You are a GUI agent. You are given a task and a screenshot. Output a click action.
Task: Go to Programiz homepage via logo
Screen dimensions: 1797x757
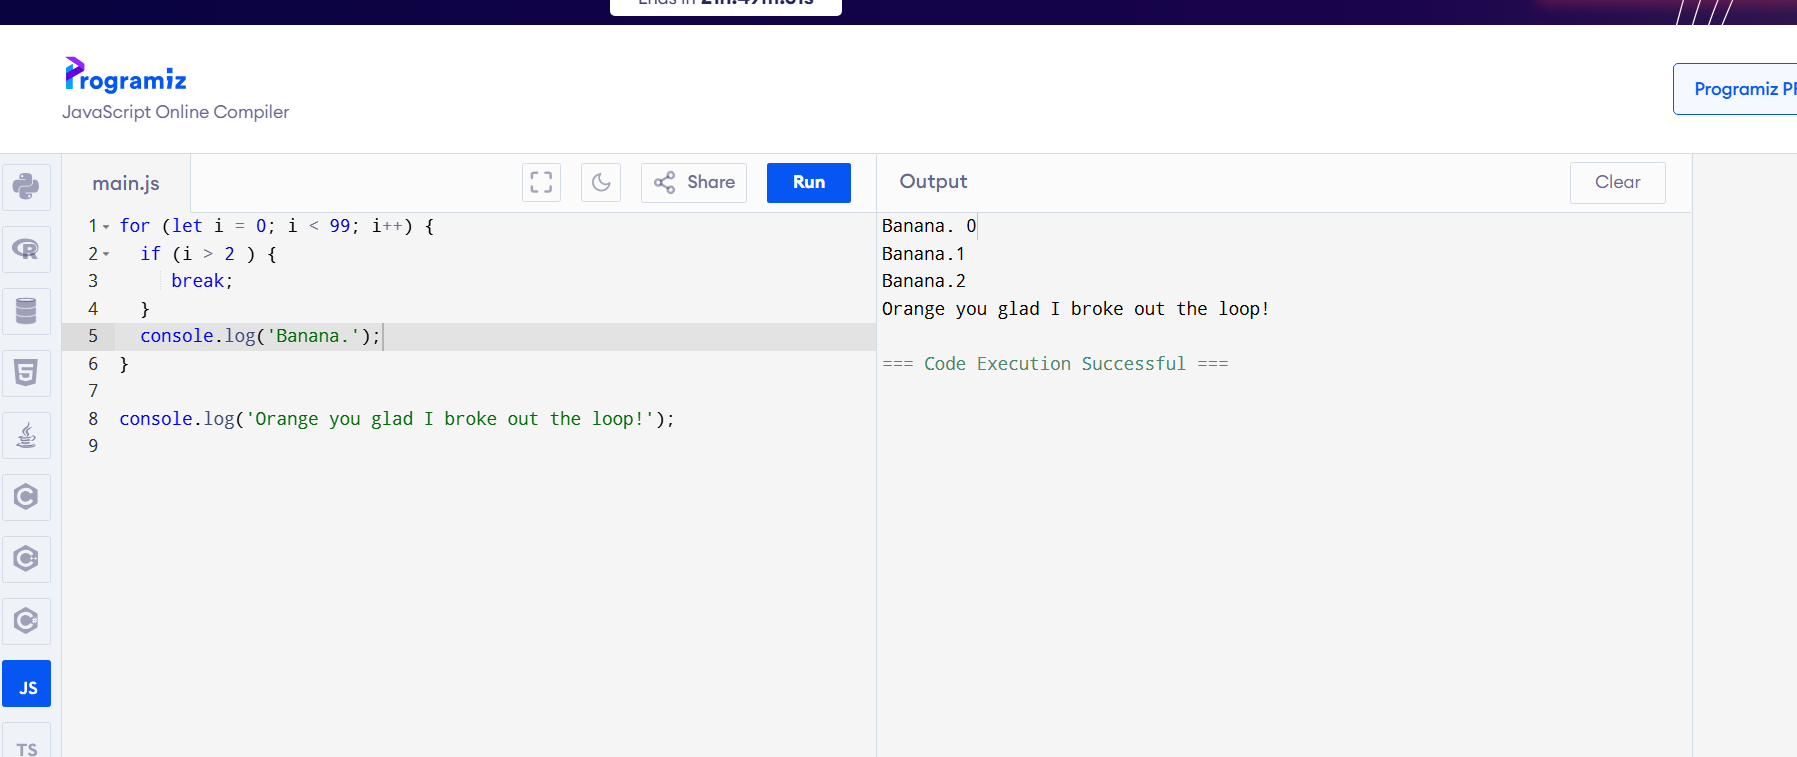click(126, 76)
